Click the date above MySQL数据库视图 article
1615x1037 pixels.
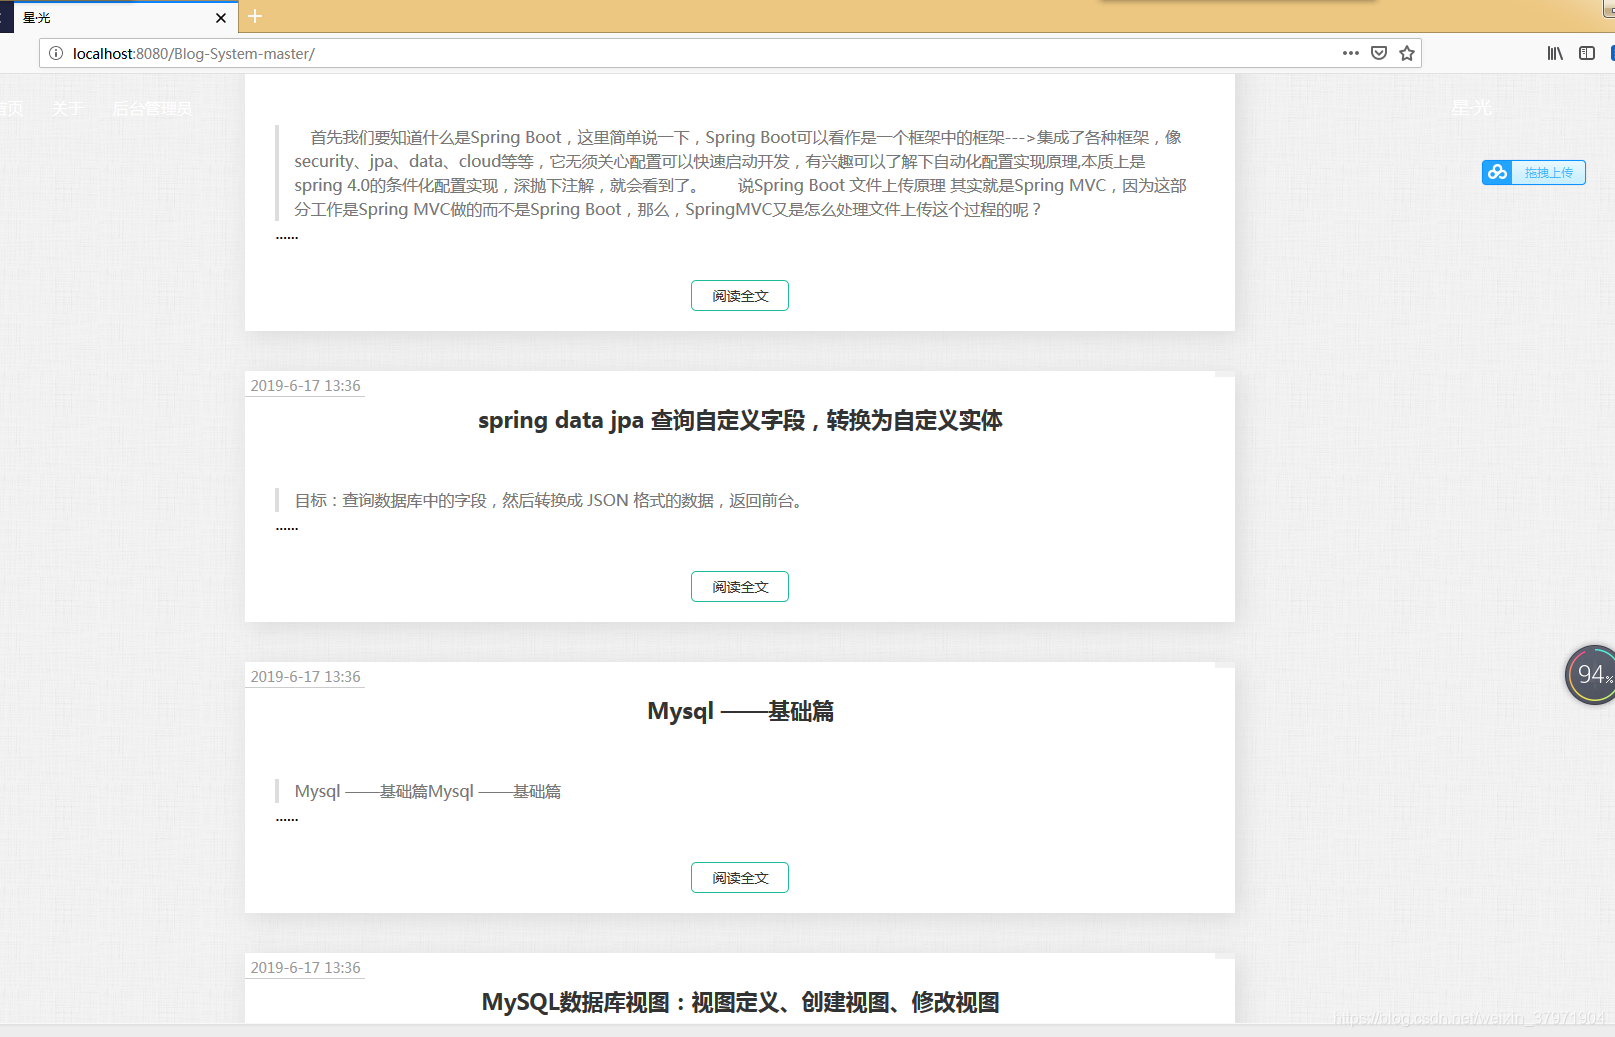[x=305, y=968]
